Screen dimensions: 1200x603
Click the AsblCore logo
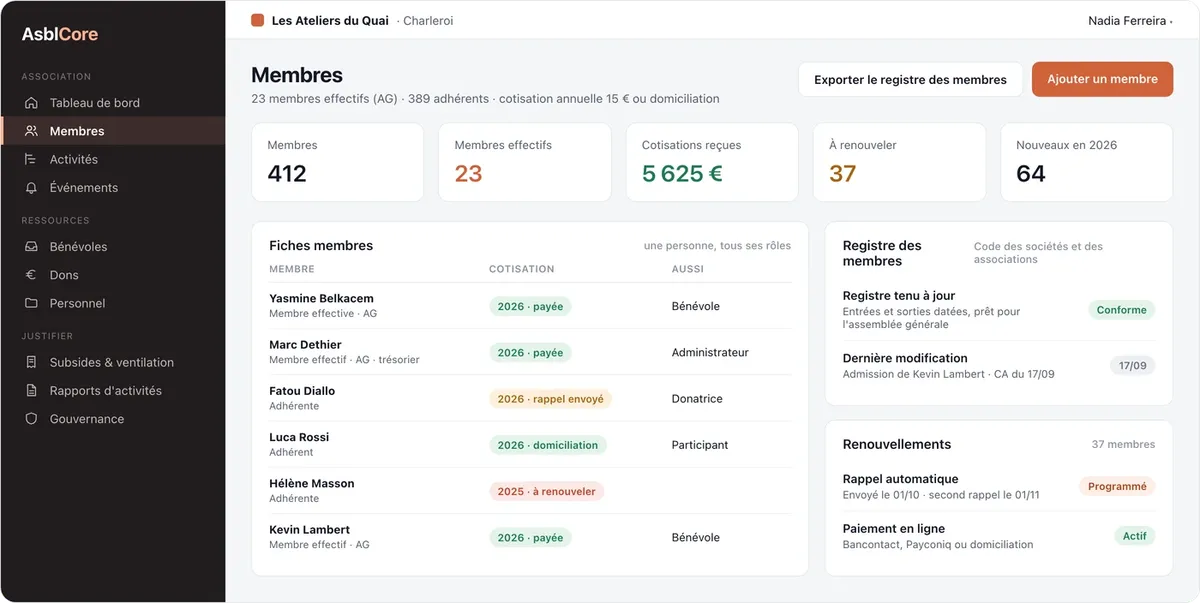pyautogui.click(x=60, y=34)
